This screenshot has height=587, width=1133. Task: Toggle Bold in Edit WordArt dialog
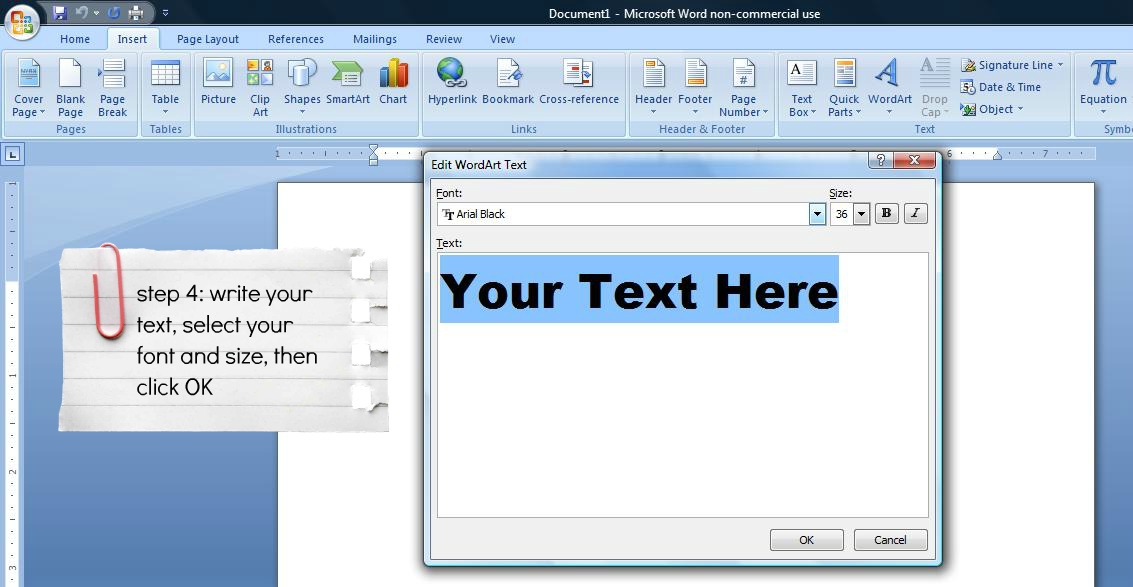pyautogui.click(x=886, y=214)
